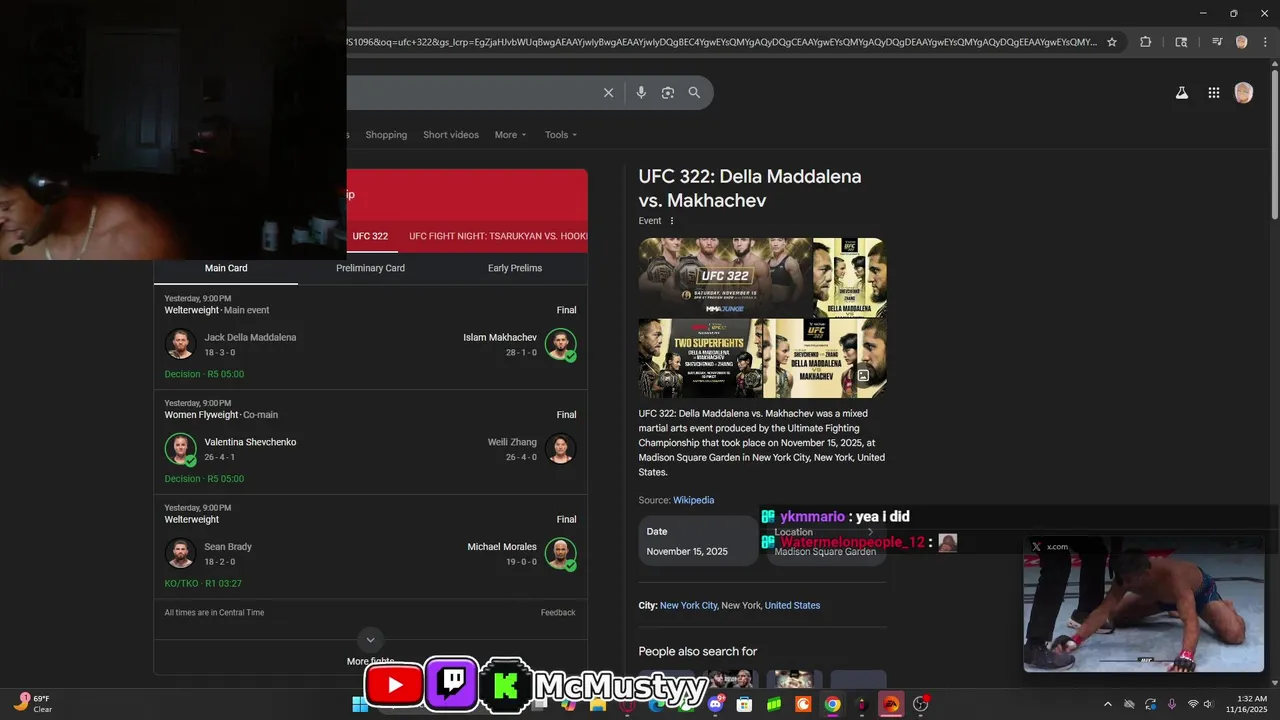Open Crunchyroll from the taskbar
Image resolution: width=1280 pixels, height=720 pixels.
[x=803, y=704]
